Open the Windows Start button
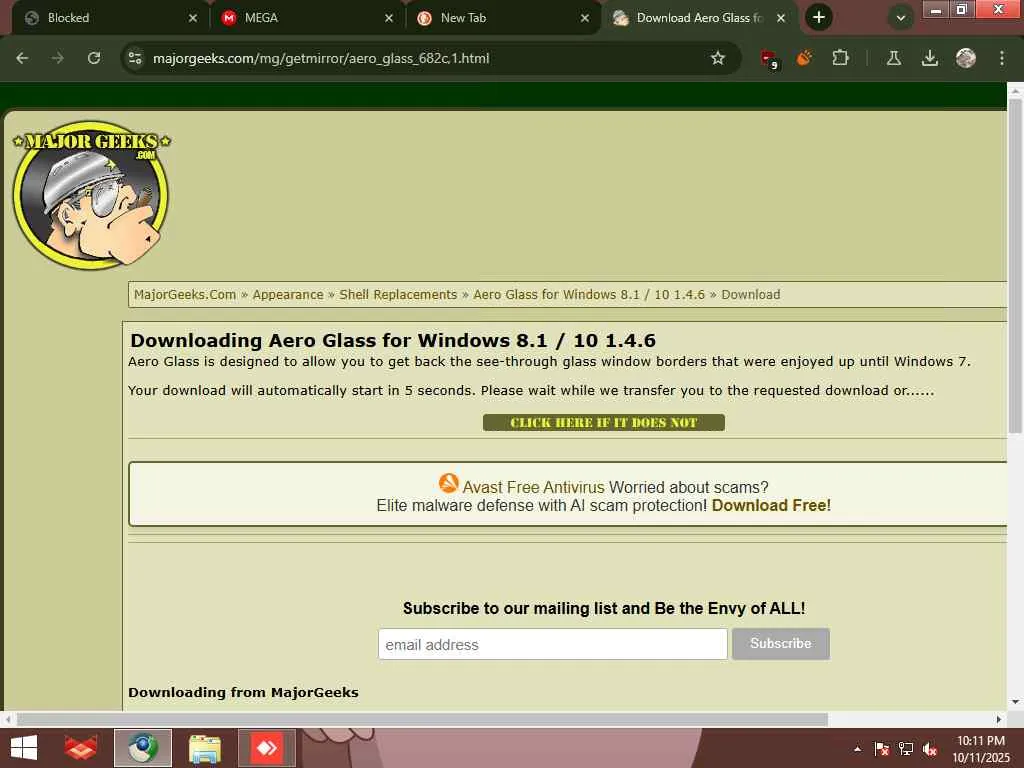This screenshot has height=768, width=1024. 24,748
